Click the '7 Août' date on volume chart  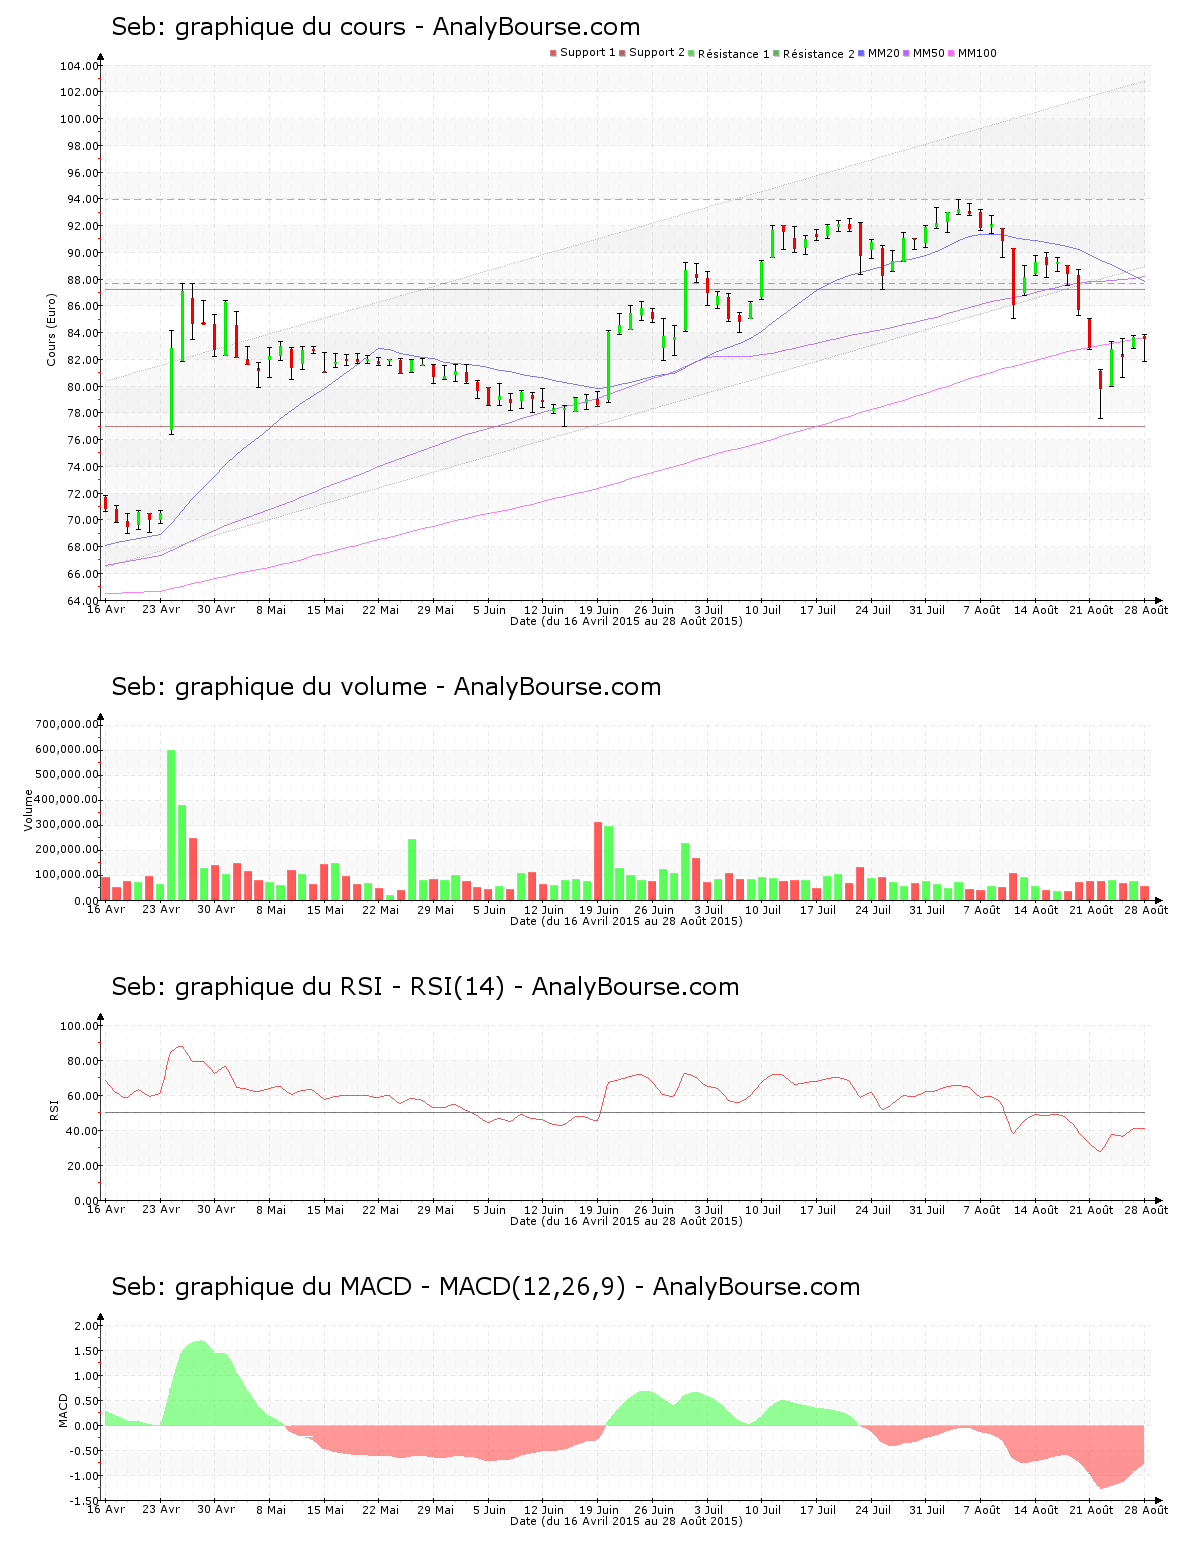pyautogui.click(x=981, y=910)
